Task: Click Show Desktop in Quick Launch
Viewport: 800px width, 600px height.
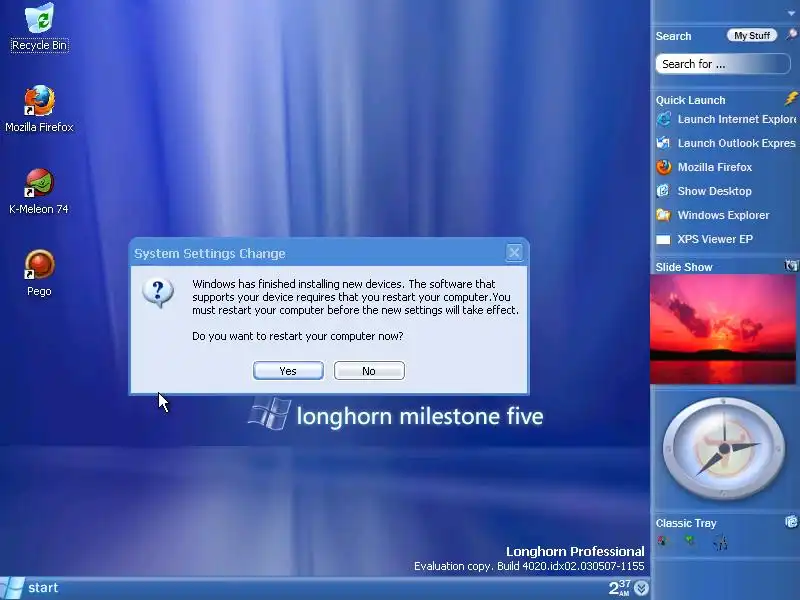Action: pyautogui.click(x=704, y=191)
